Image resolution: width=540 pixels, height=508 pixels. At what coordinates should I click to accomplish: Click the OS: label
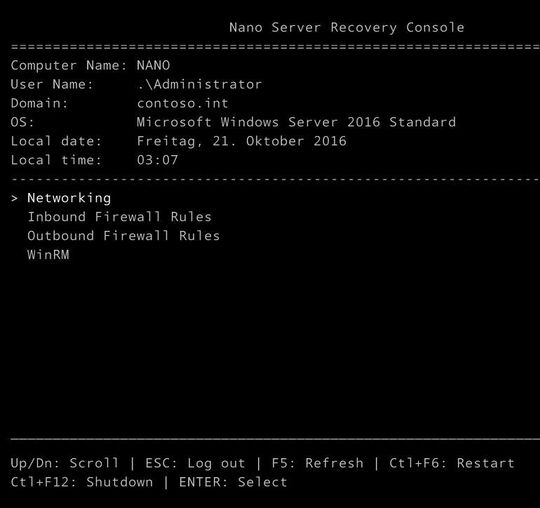22,122
